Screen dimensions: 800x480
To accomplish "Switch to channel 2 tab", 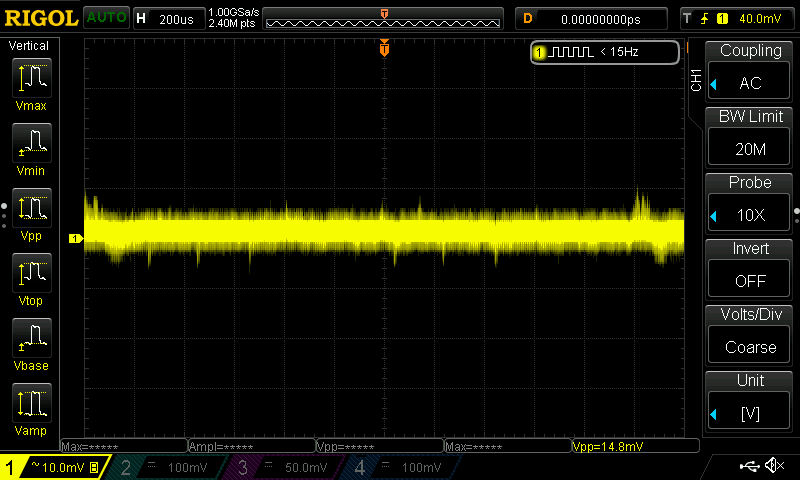I will click(165, 467).
